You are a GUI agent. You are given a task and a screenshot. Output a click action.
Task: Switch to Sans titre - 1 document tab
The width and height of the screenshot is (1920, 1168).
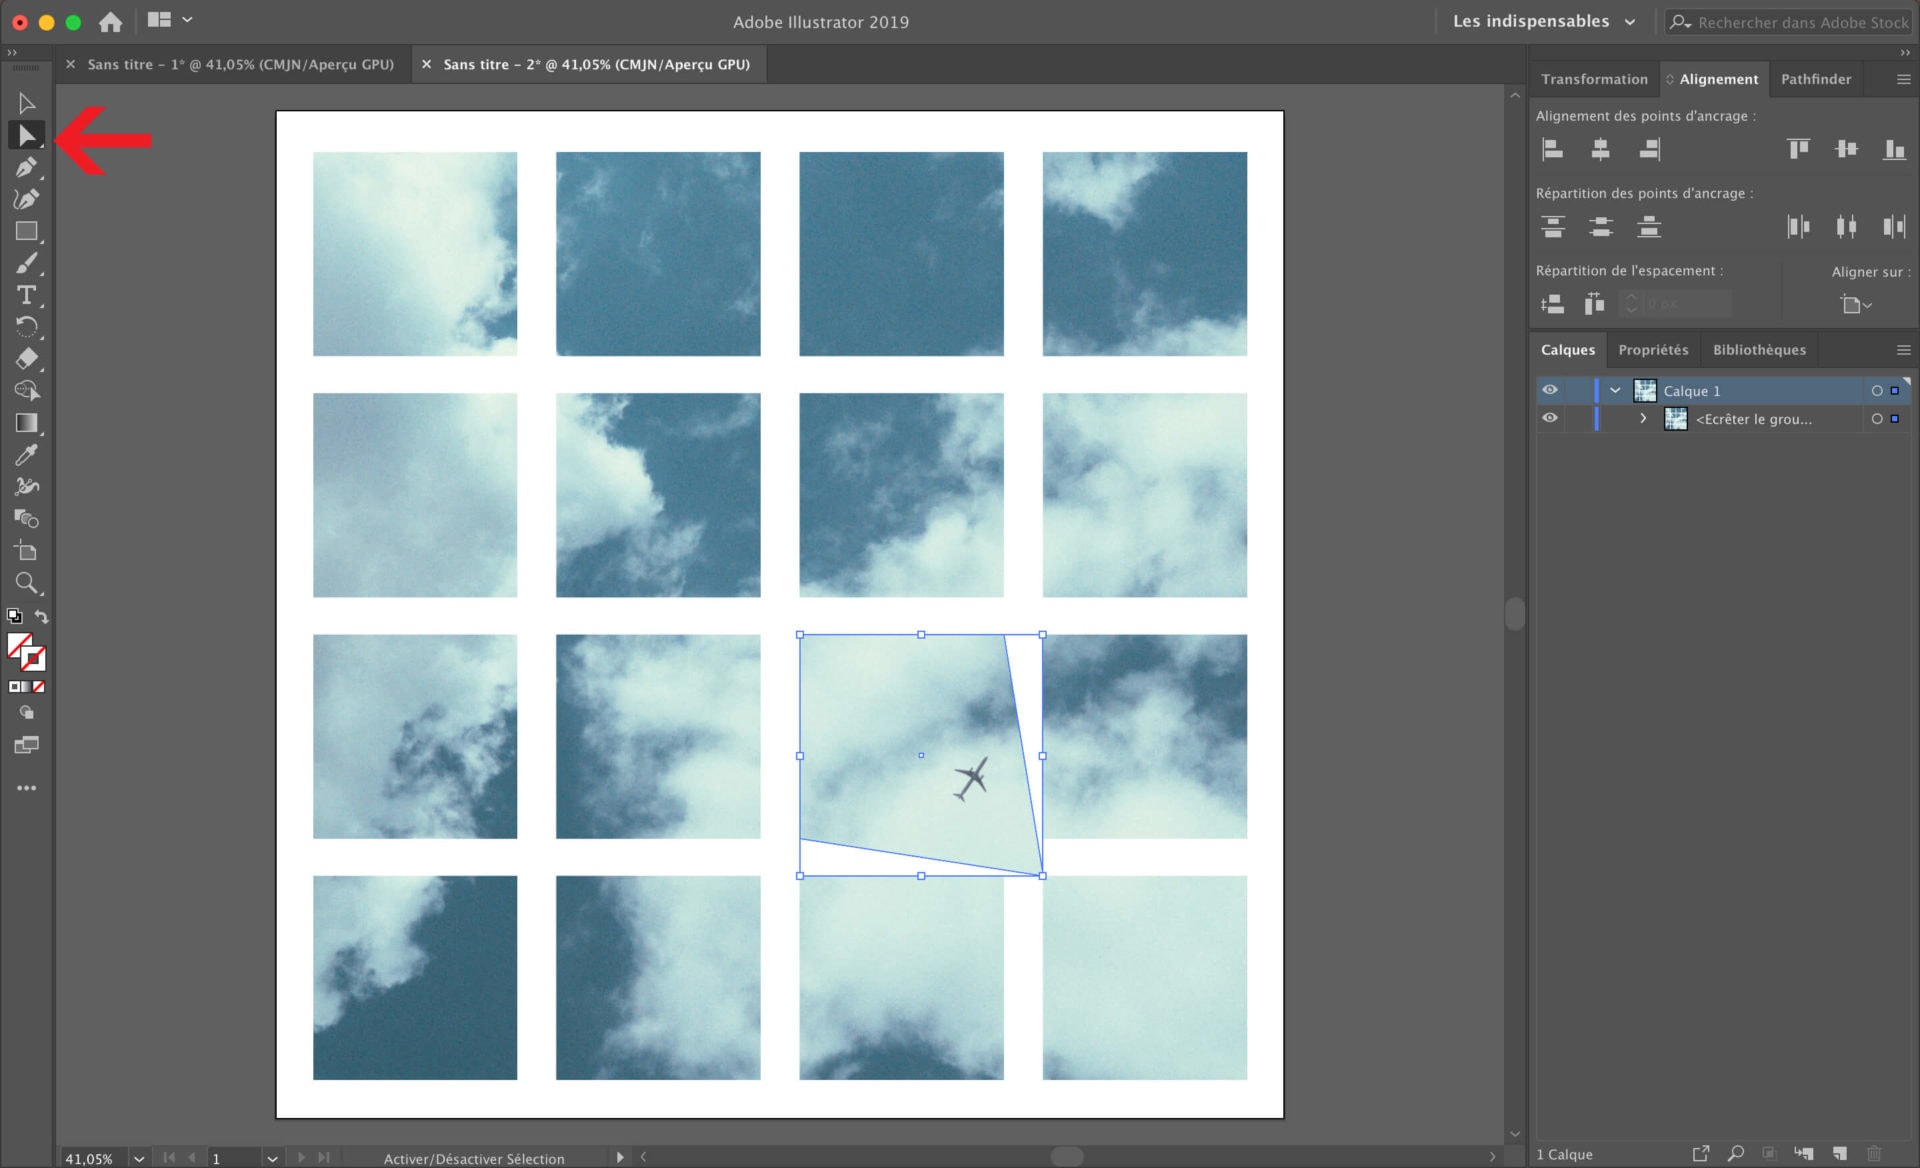pos(240,64)
